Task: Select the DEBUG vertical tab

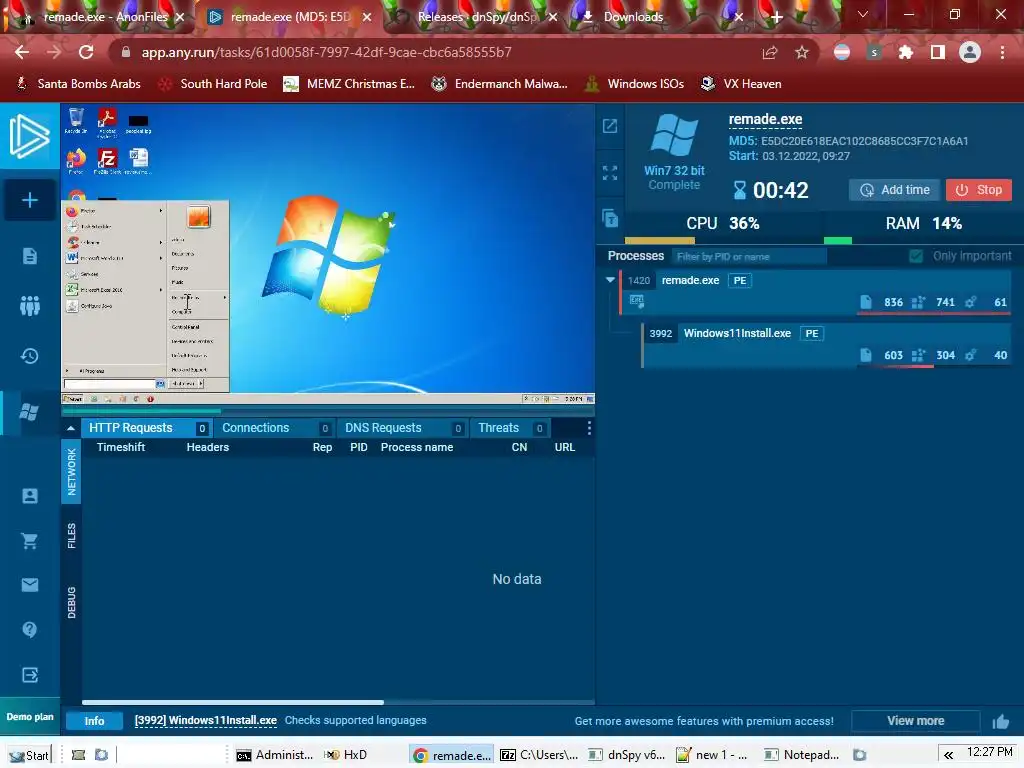Action: [x=71, y=602]
